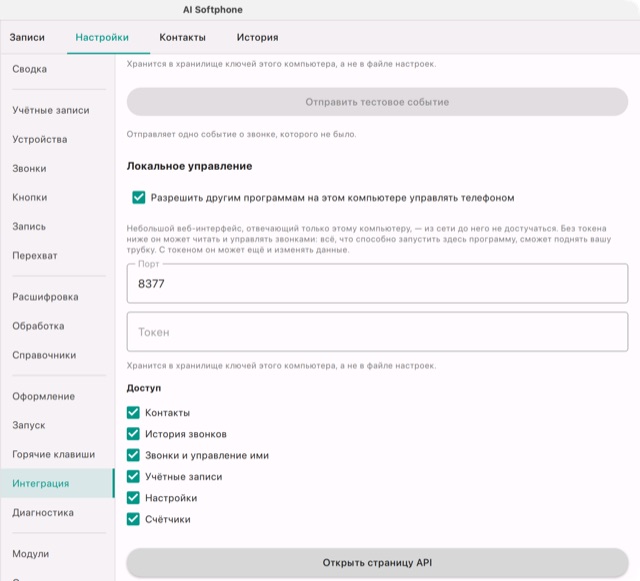The width and height of the screenshot is (640, 581).
Task: Select Сводка in the settings sidebar
Action: pyautogui.click(x=29, y=69)
